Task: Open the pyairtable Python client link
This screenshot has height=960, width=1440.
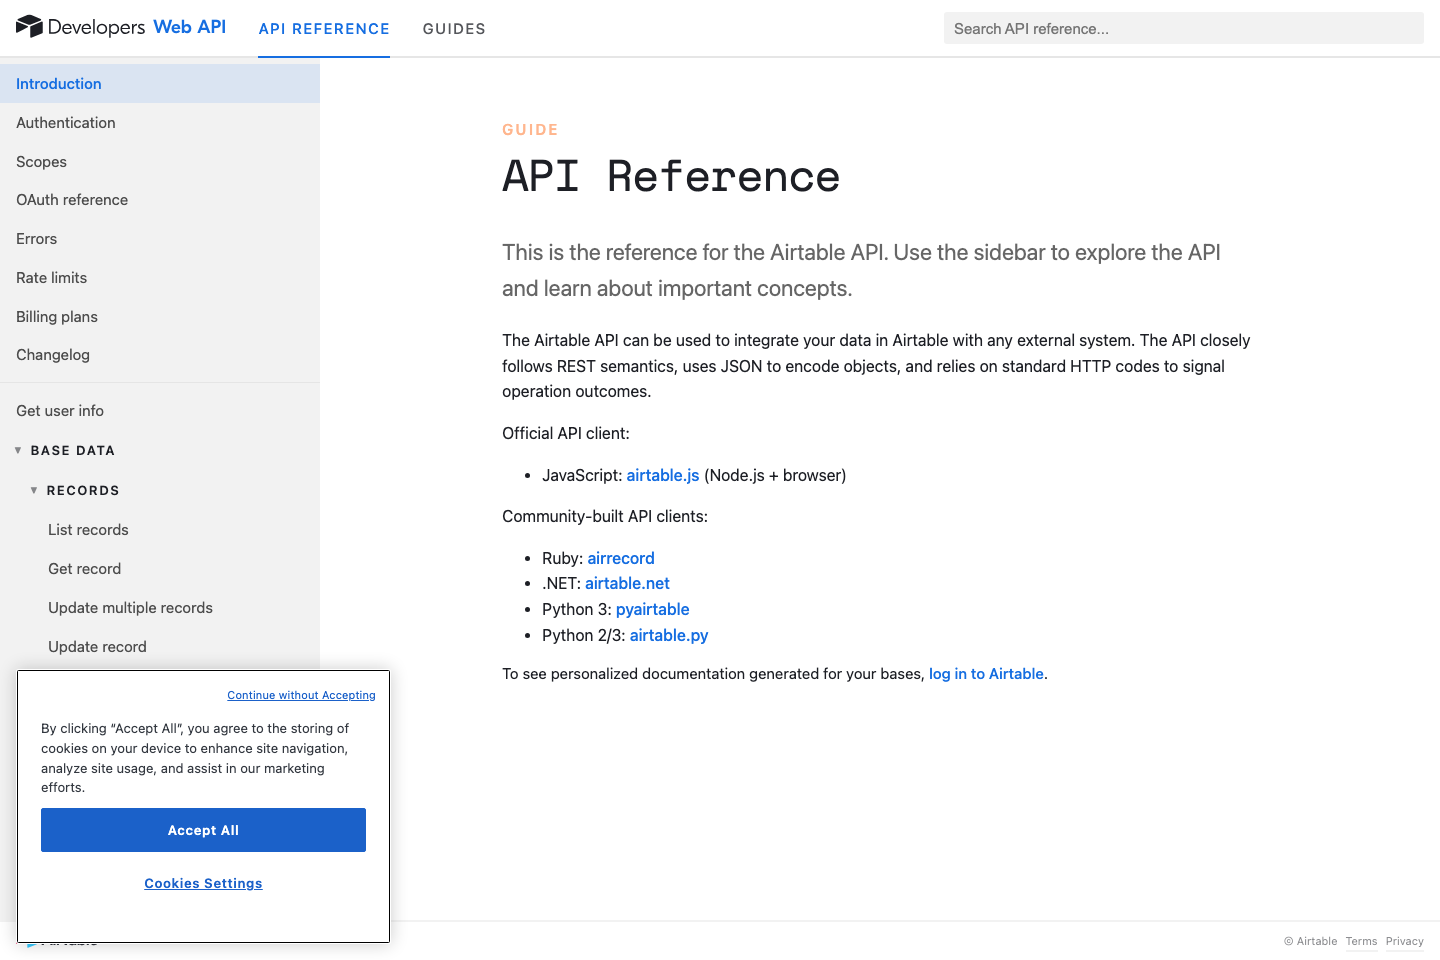Action: click(x=652, y=609)
